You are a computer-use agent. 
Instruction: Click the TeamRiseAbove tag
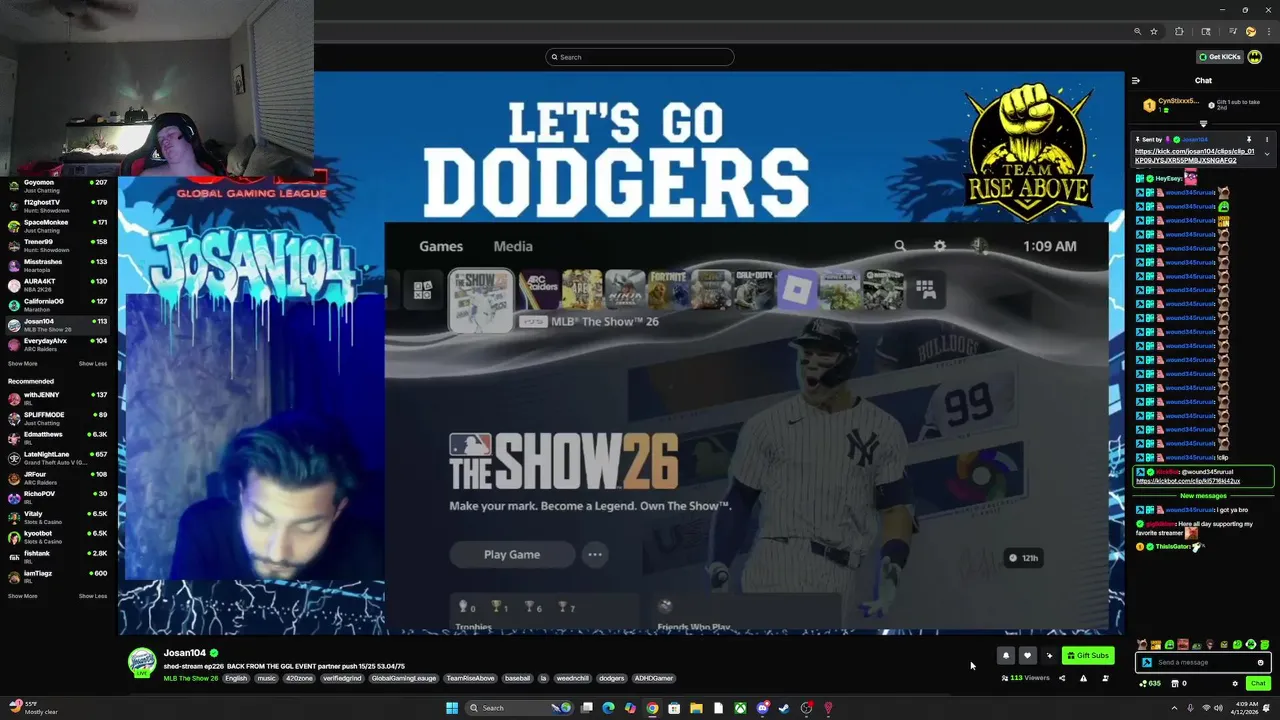pyautogui.click(x=470, y=678)
